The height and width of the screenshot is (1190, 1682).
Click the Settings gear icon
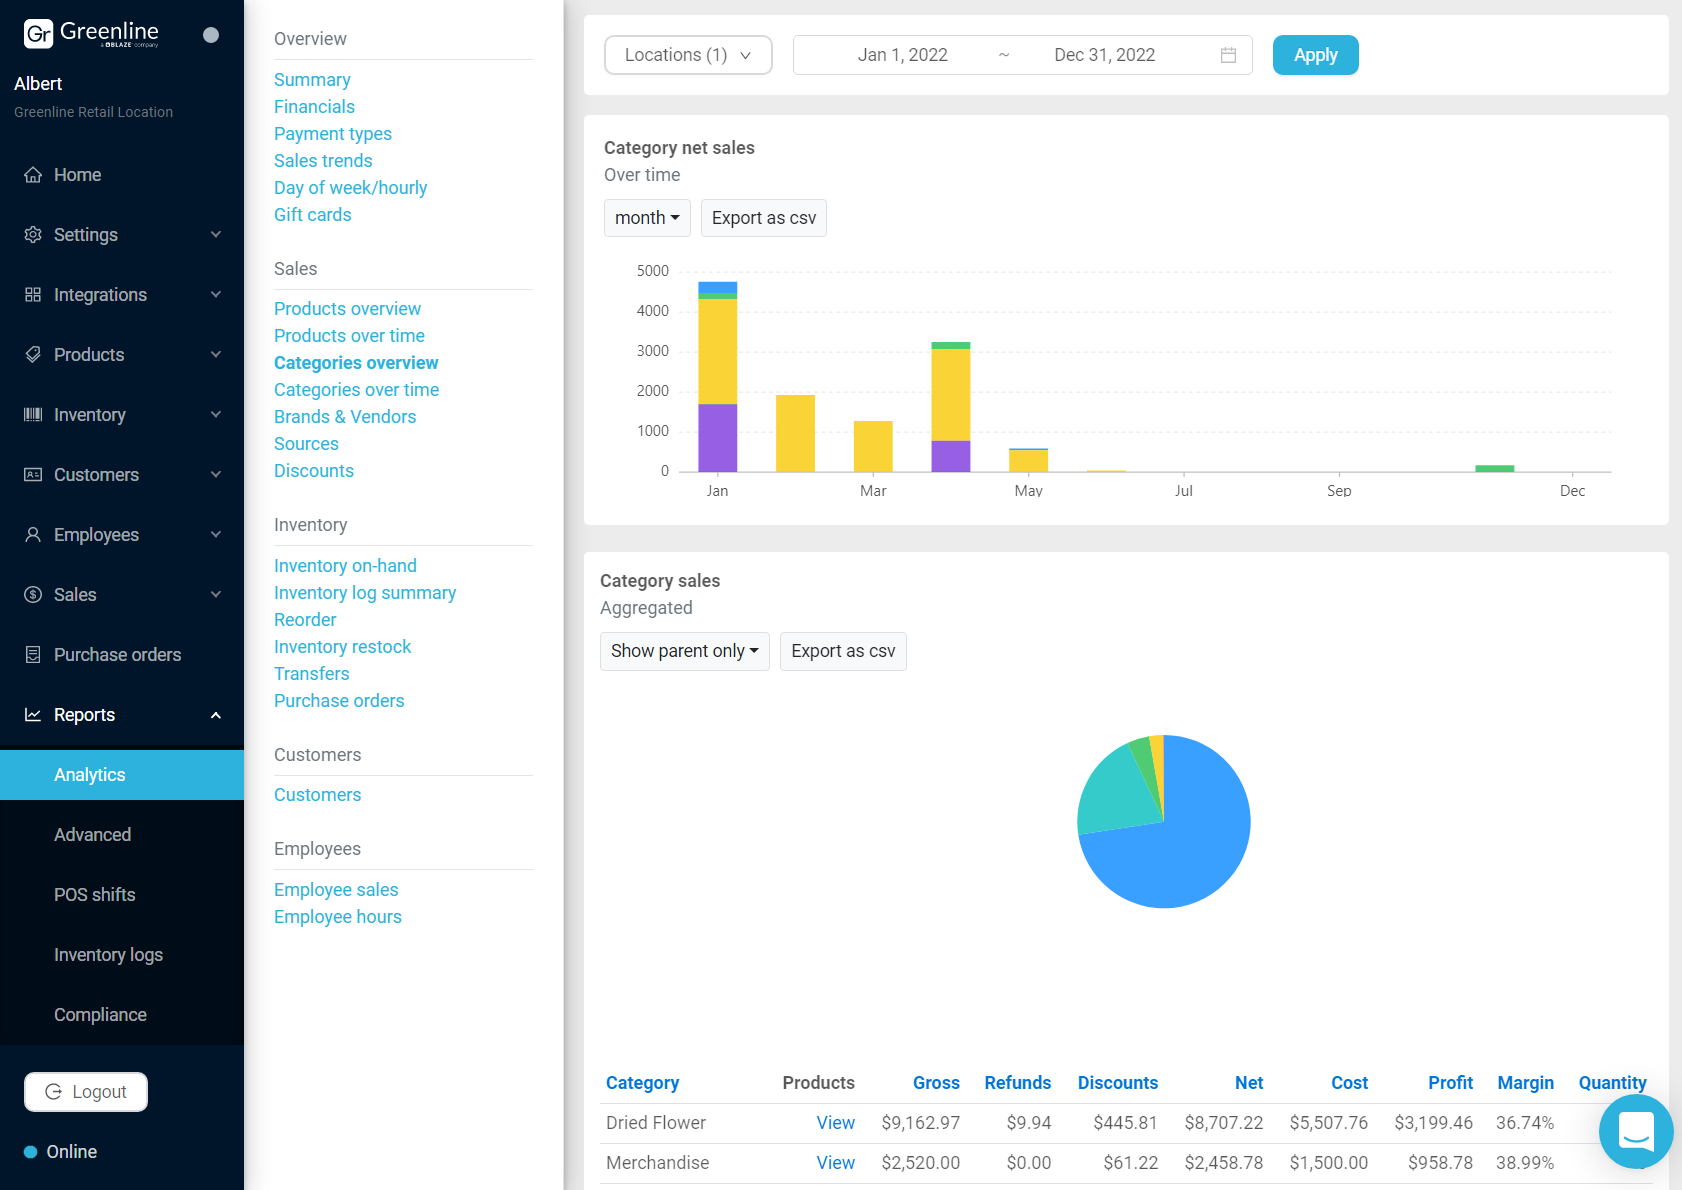pyautogui.click(x=33, y=235)
